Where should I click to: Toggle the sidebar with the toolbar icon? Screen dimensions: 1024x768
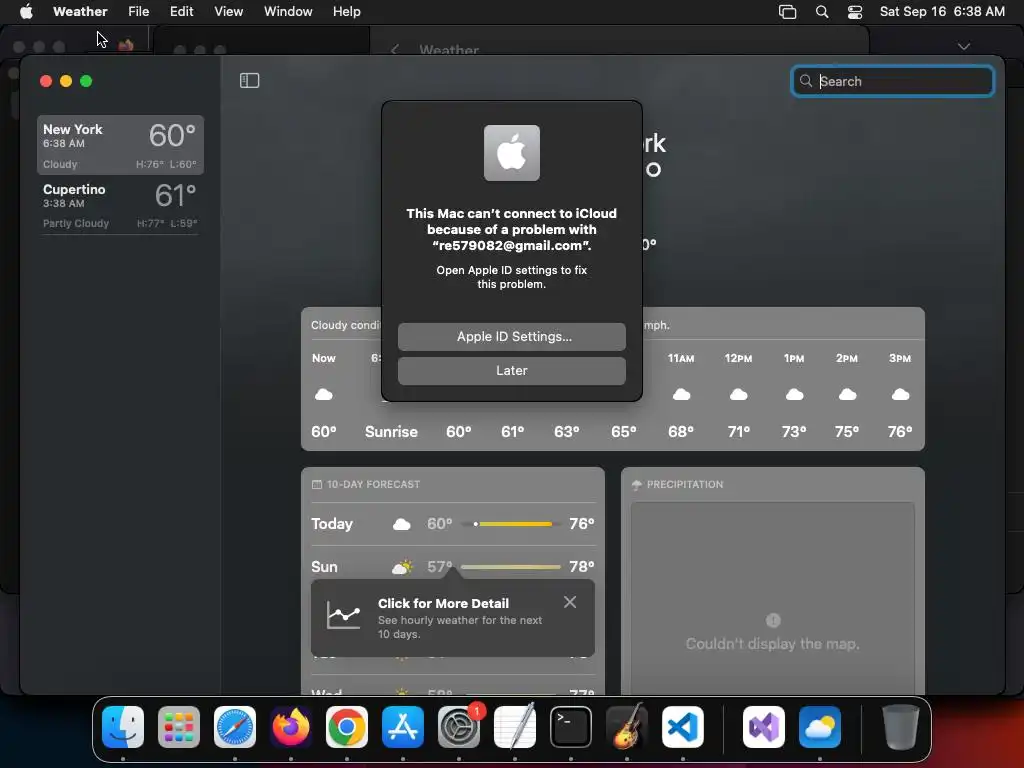pyautogui.click(x=249, y=80)
